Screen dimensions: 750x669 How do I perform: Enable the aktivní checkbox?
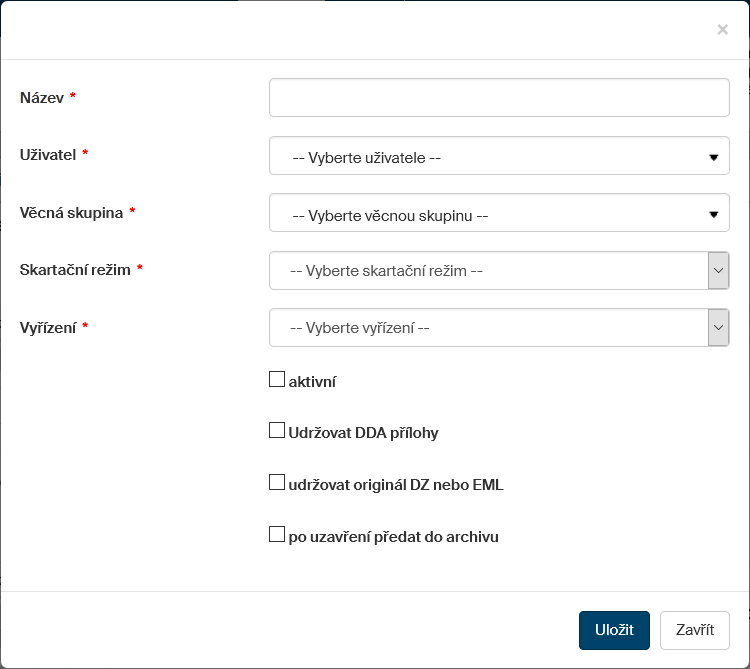[277, 380]
